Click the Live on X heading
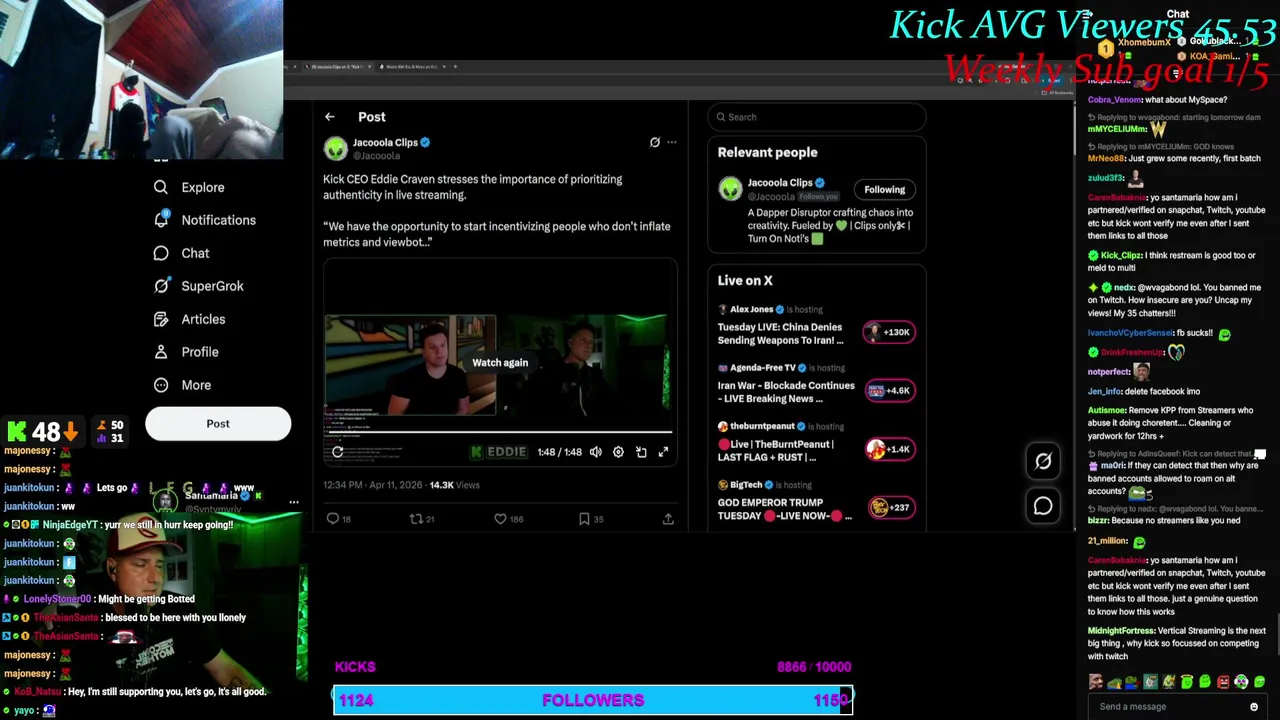The image size is (1280, 720). tap(745, 281)
